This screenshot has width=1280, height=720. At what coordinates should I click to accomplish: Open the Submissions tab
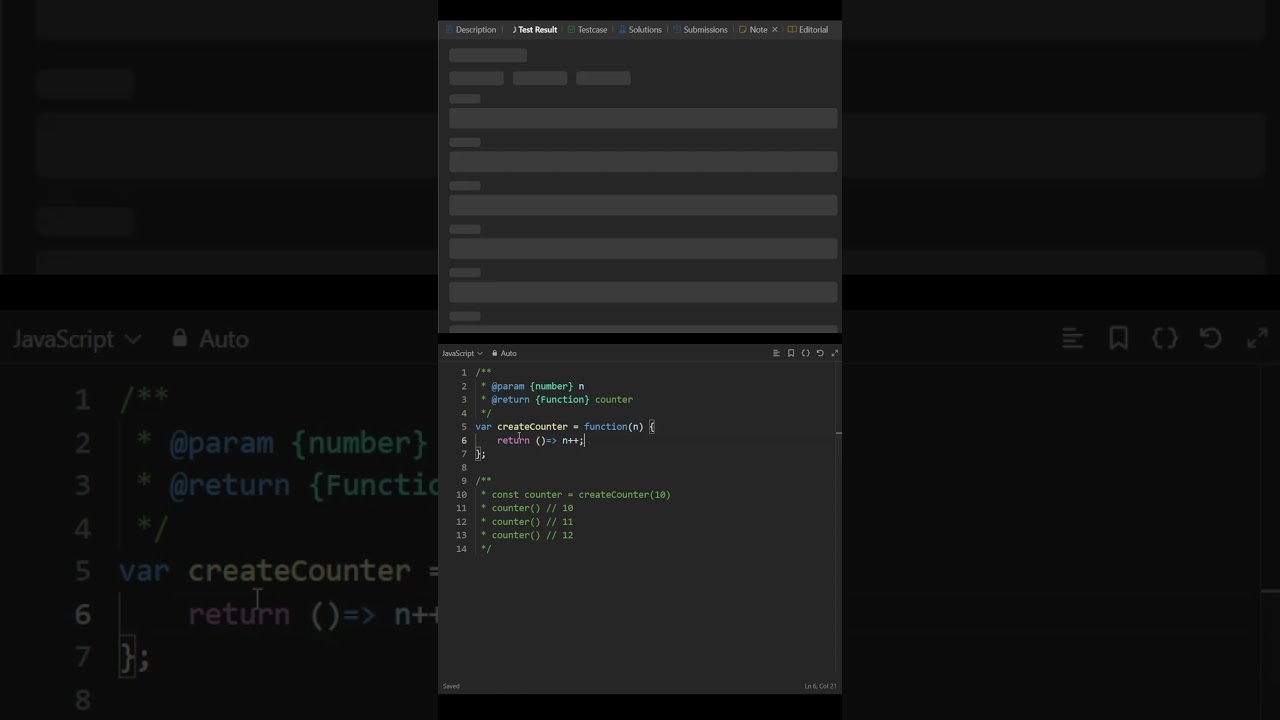point(700,30)
